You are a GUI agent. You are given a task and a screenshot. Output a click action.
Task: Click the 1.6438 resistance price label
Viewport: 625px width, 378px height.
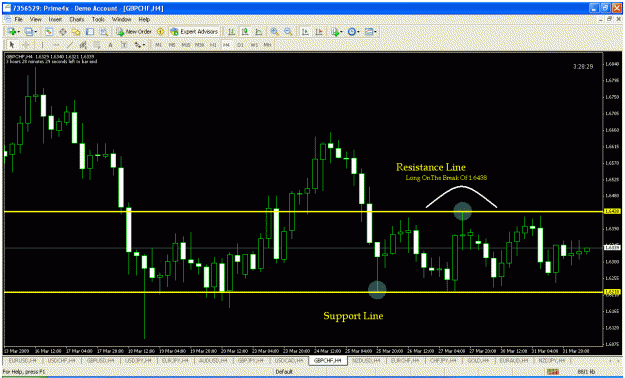coord(612,211)
